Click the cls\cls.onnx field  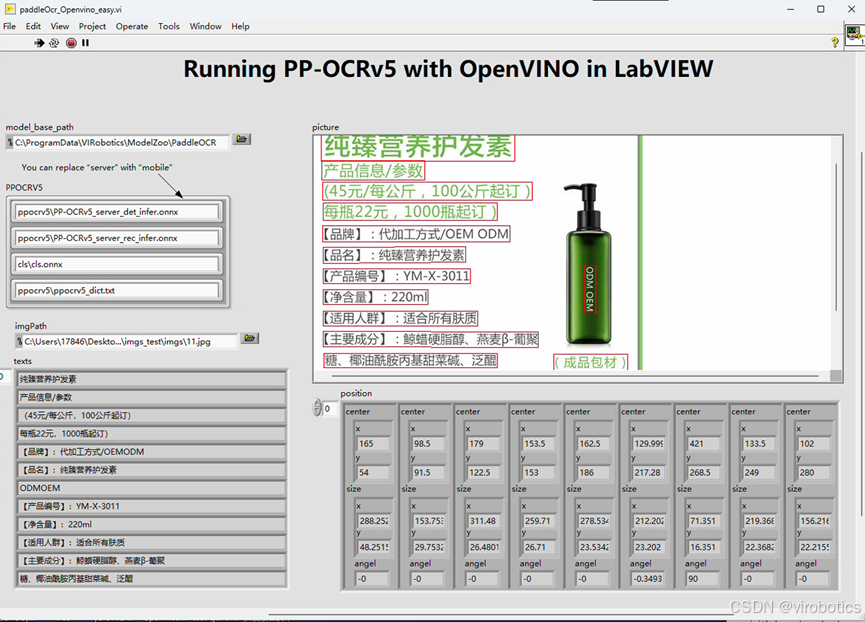[x=117, y=264]
